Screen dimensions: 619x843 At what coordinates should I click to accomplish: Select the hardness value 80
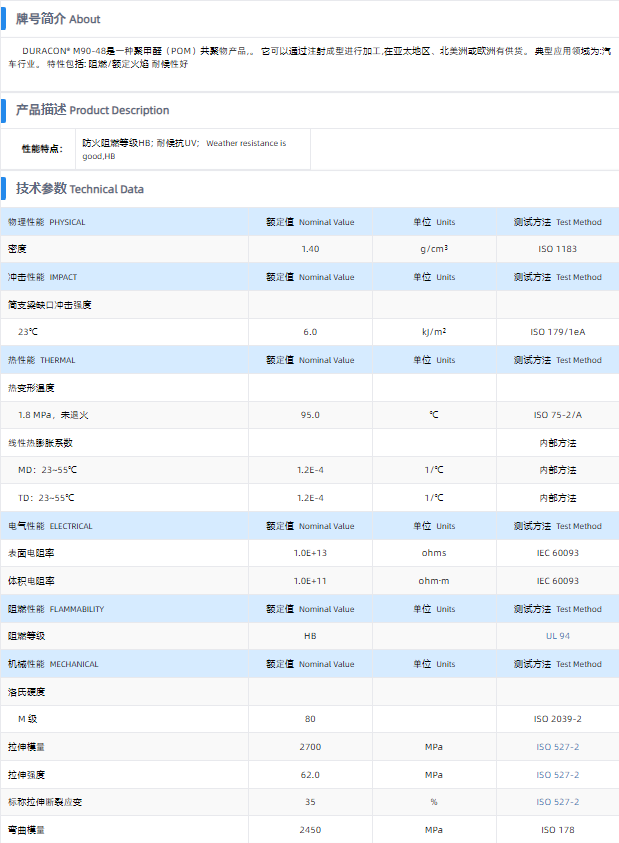click(310, 719)
